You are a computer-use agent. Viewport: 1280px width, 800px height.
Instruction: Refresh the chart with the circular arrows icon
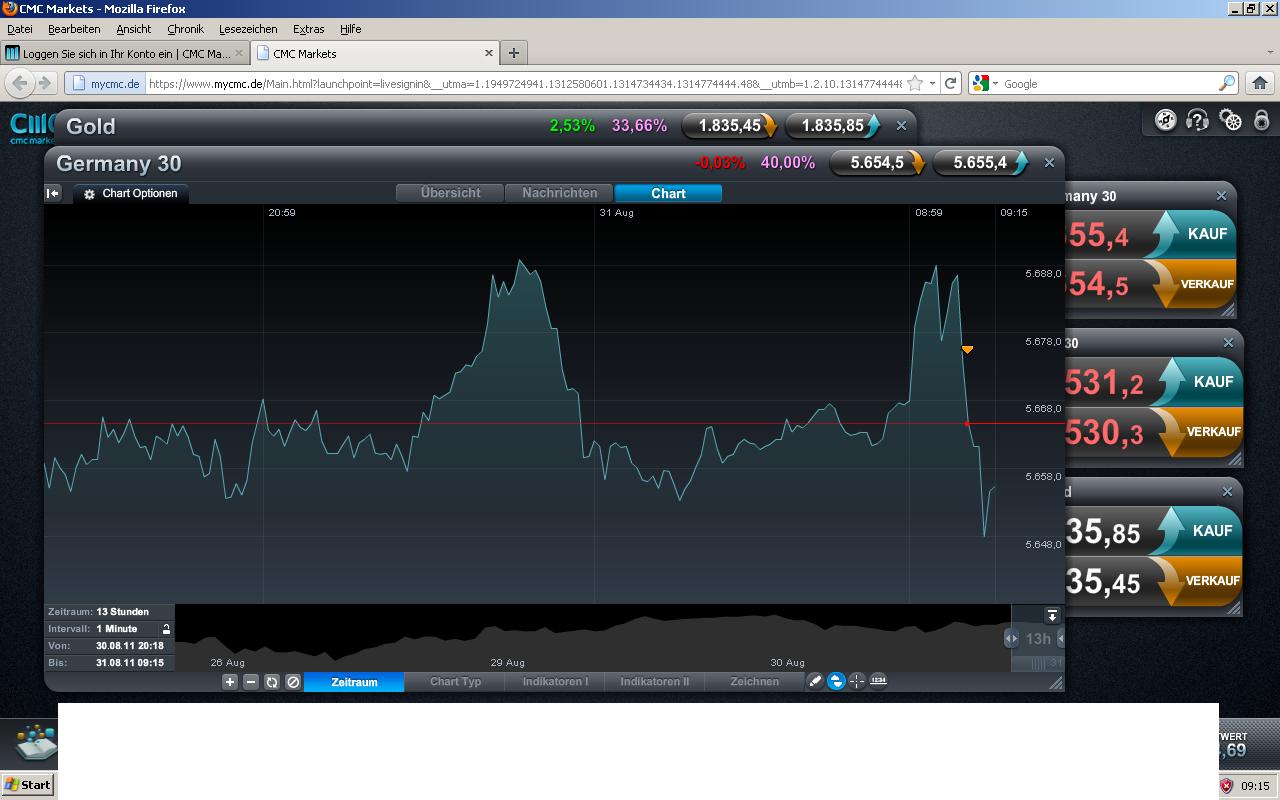(x=272, y=682)
